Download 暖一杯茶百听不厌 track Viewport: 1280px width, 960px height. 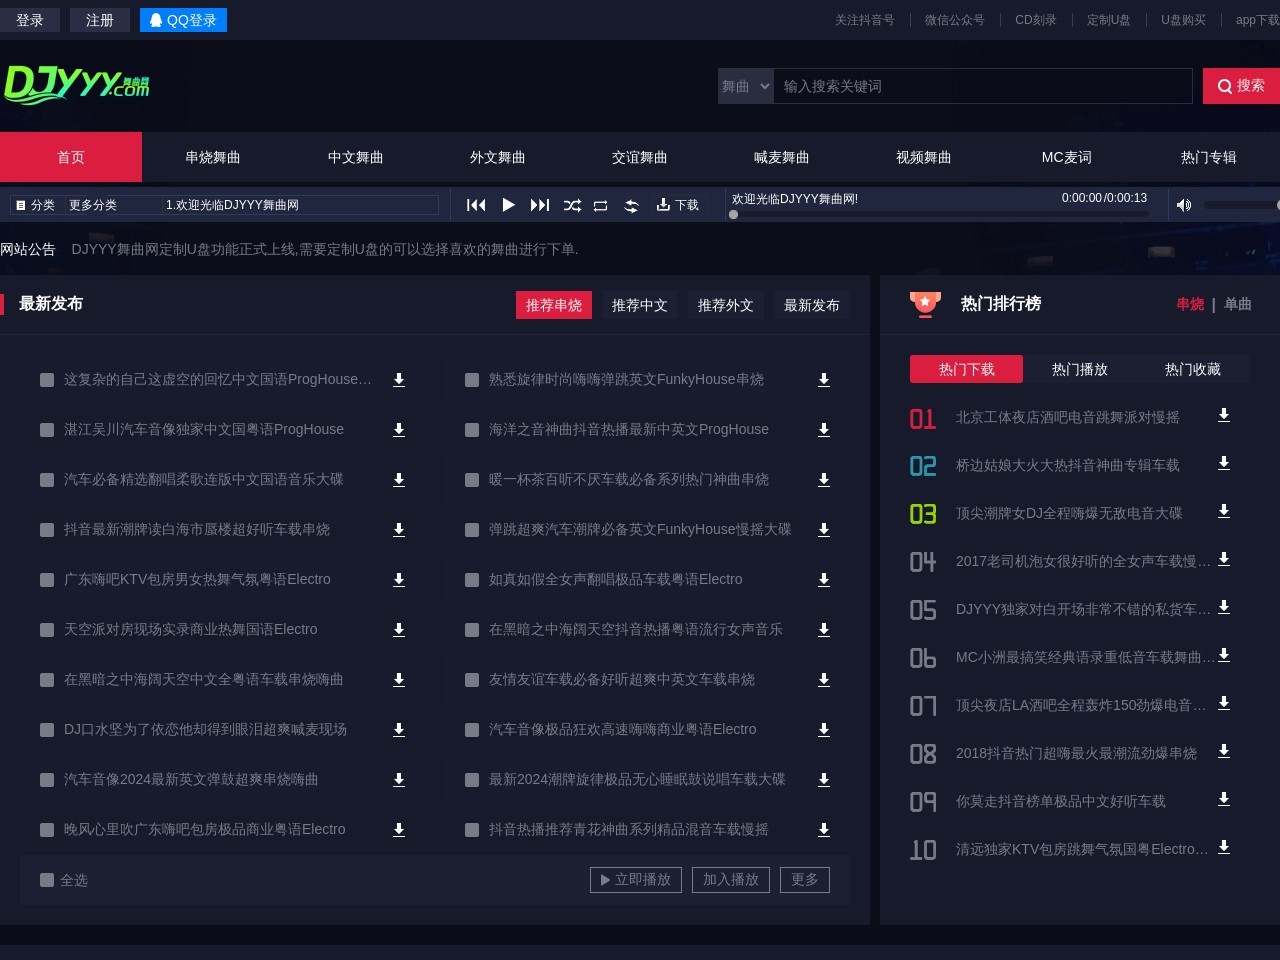(x=824, y=480)
